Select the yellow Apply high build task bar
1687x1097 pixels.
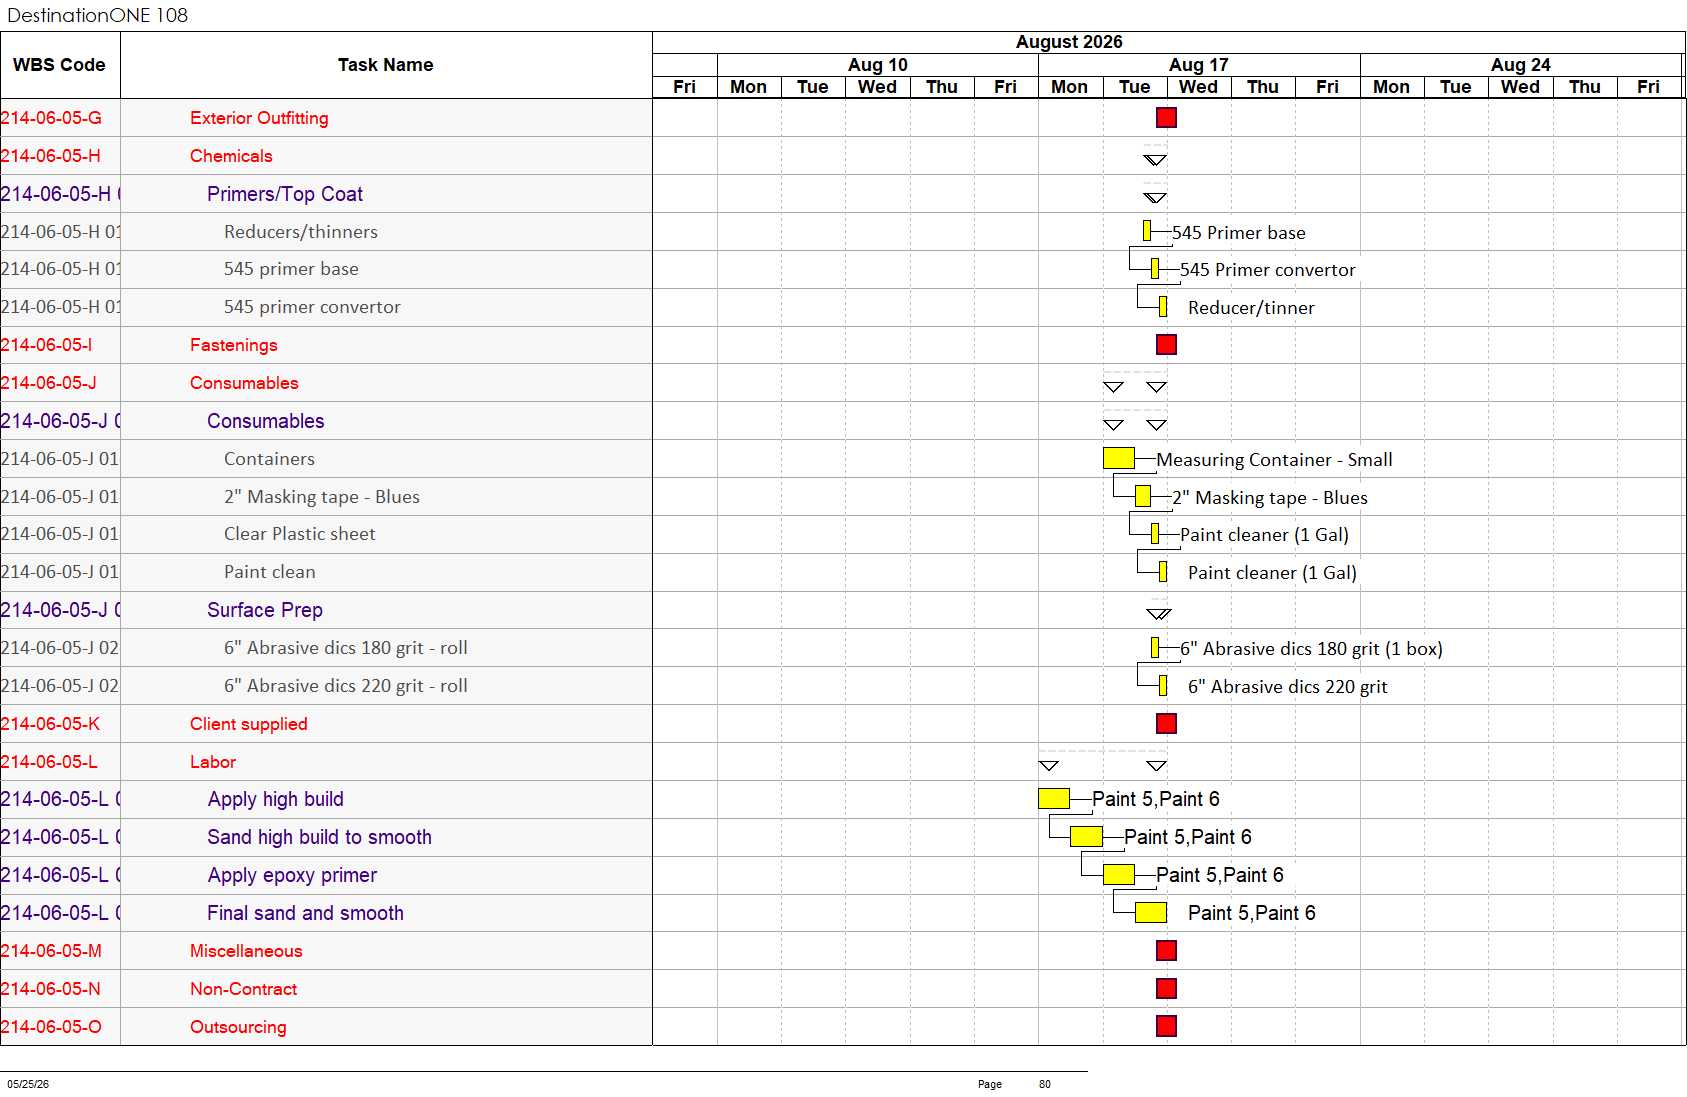(x=1054, y=799)
